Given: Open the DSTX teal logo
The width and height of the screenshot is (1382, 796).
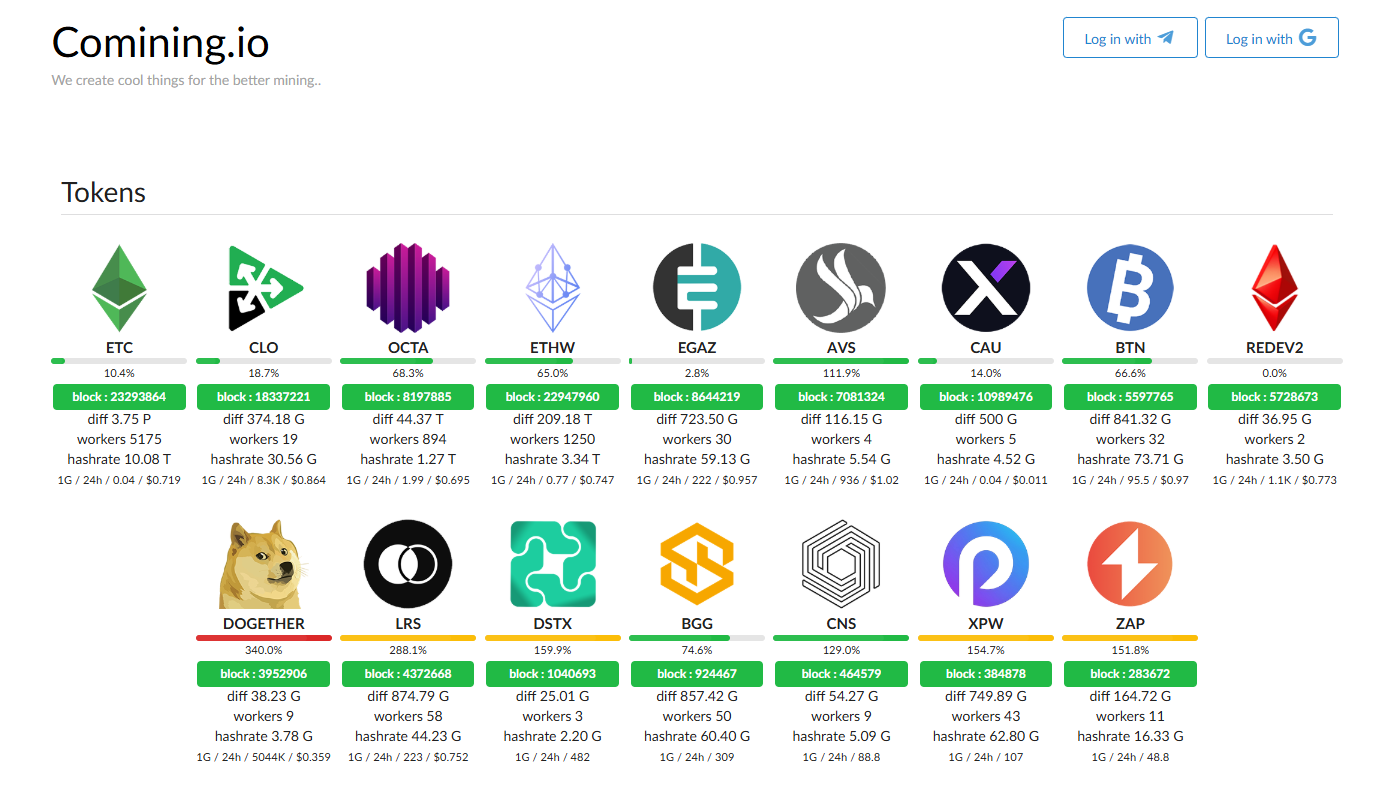Looking at the screenshot, I should click(x=552, y=564).
